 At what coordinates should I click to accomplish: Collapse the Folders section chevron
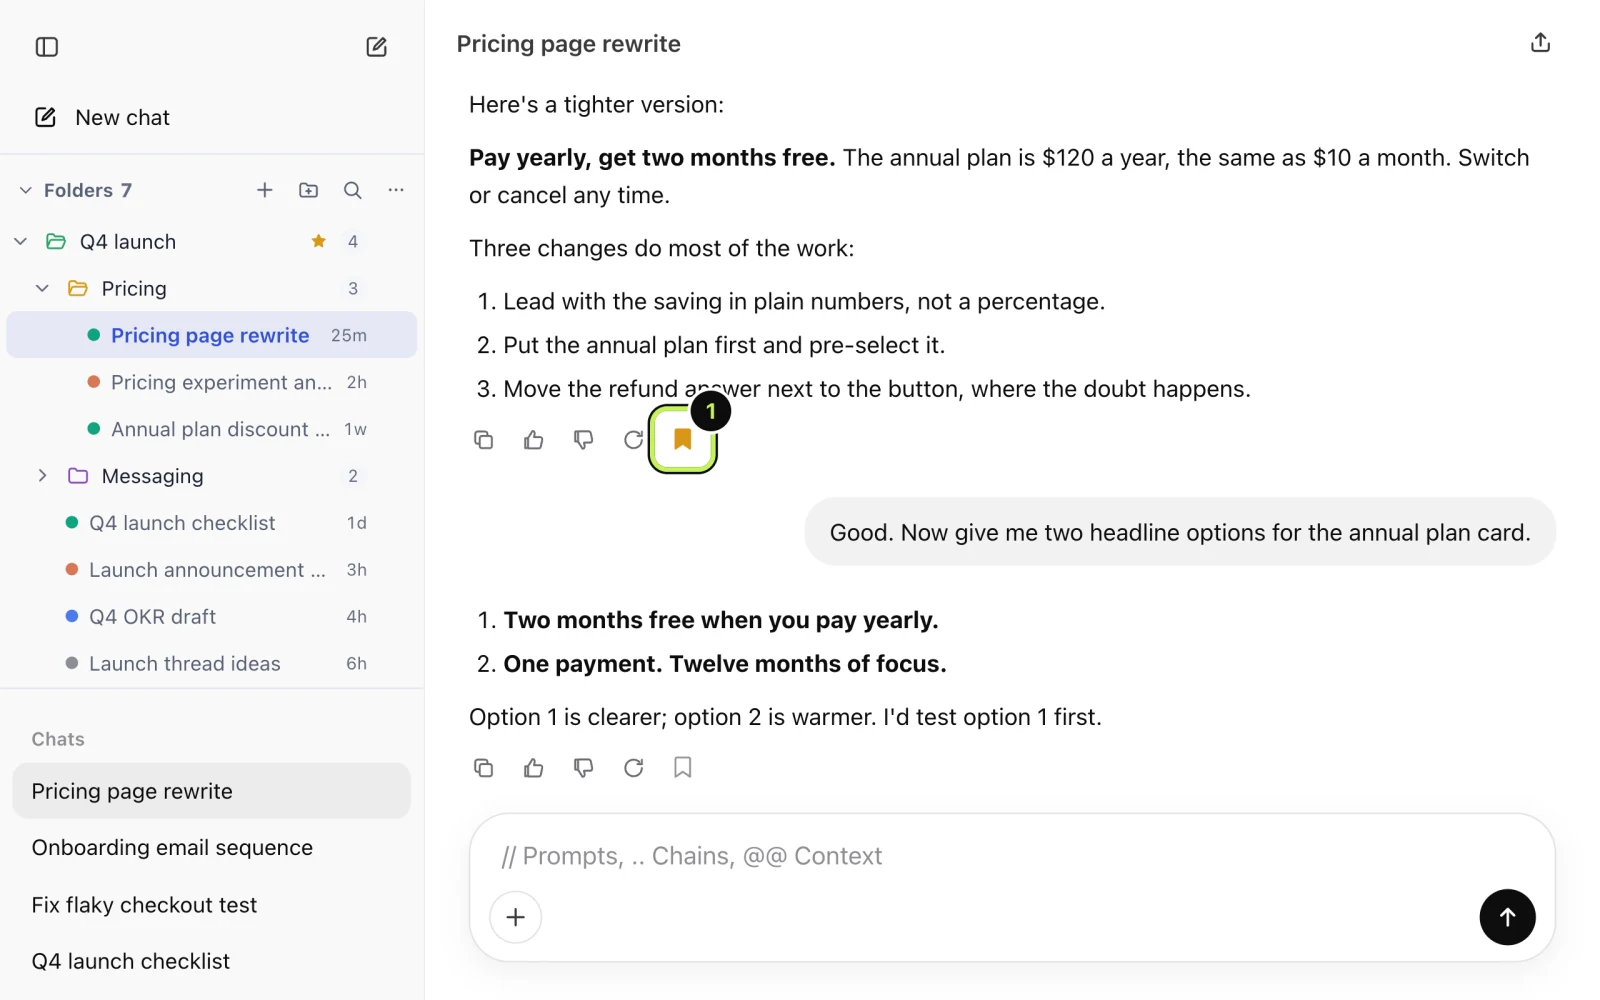click(x=26, y=190)
